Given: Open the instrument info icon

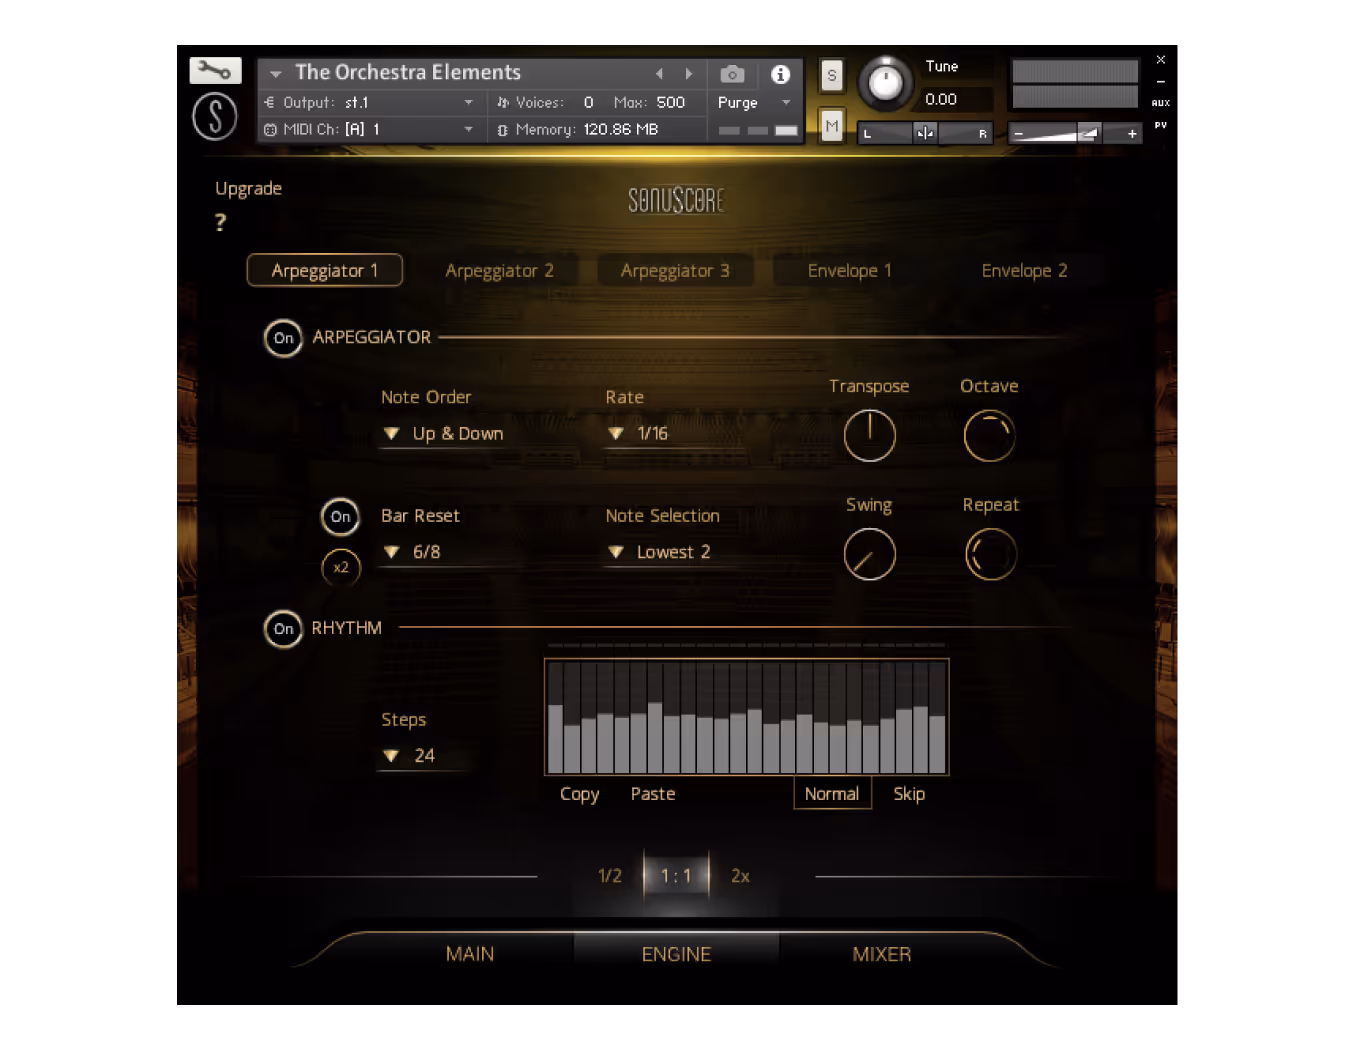Looking at the screenshot, I should (x=780, y=74).
